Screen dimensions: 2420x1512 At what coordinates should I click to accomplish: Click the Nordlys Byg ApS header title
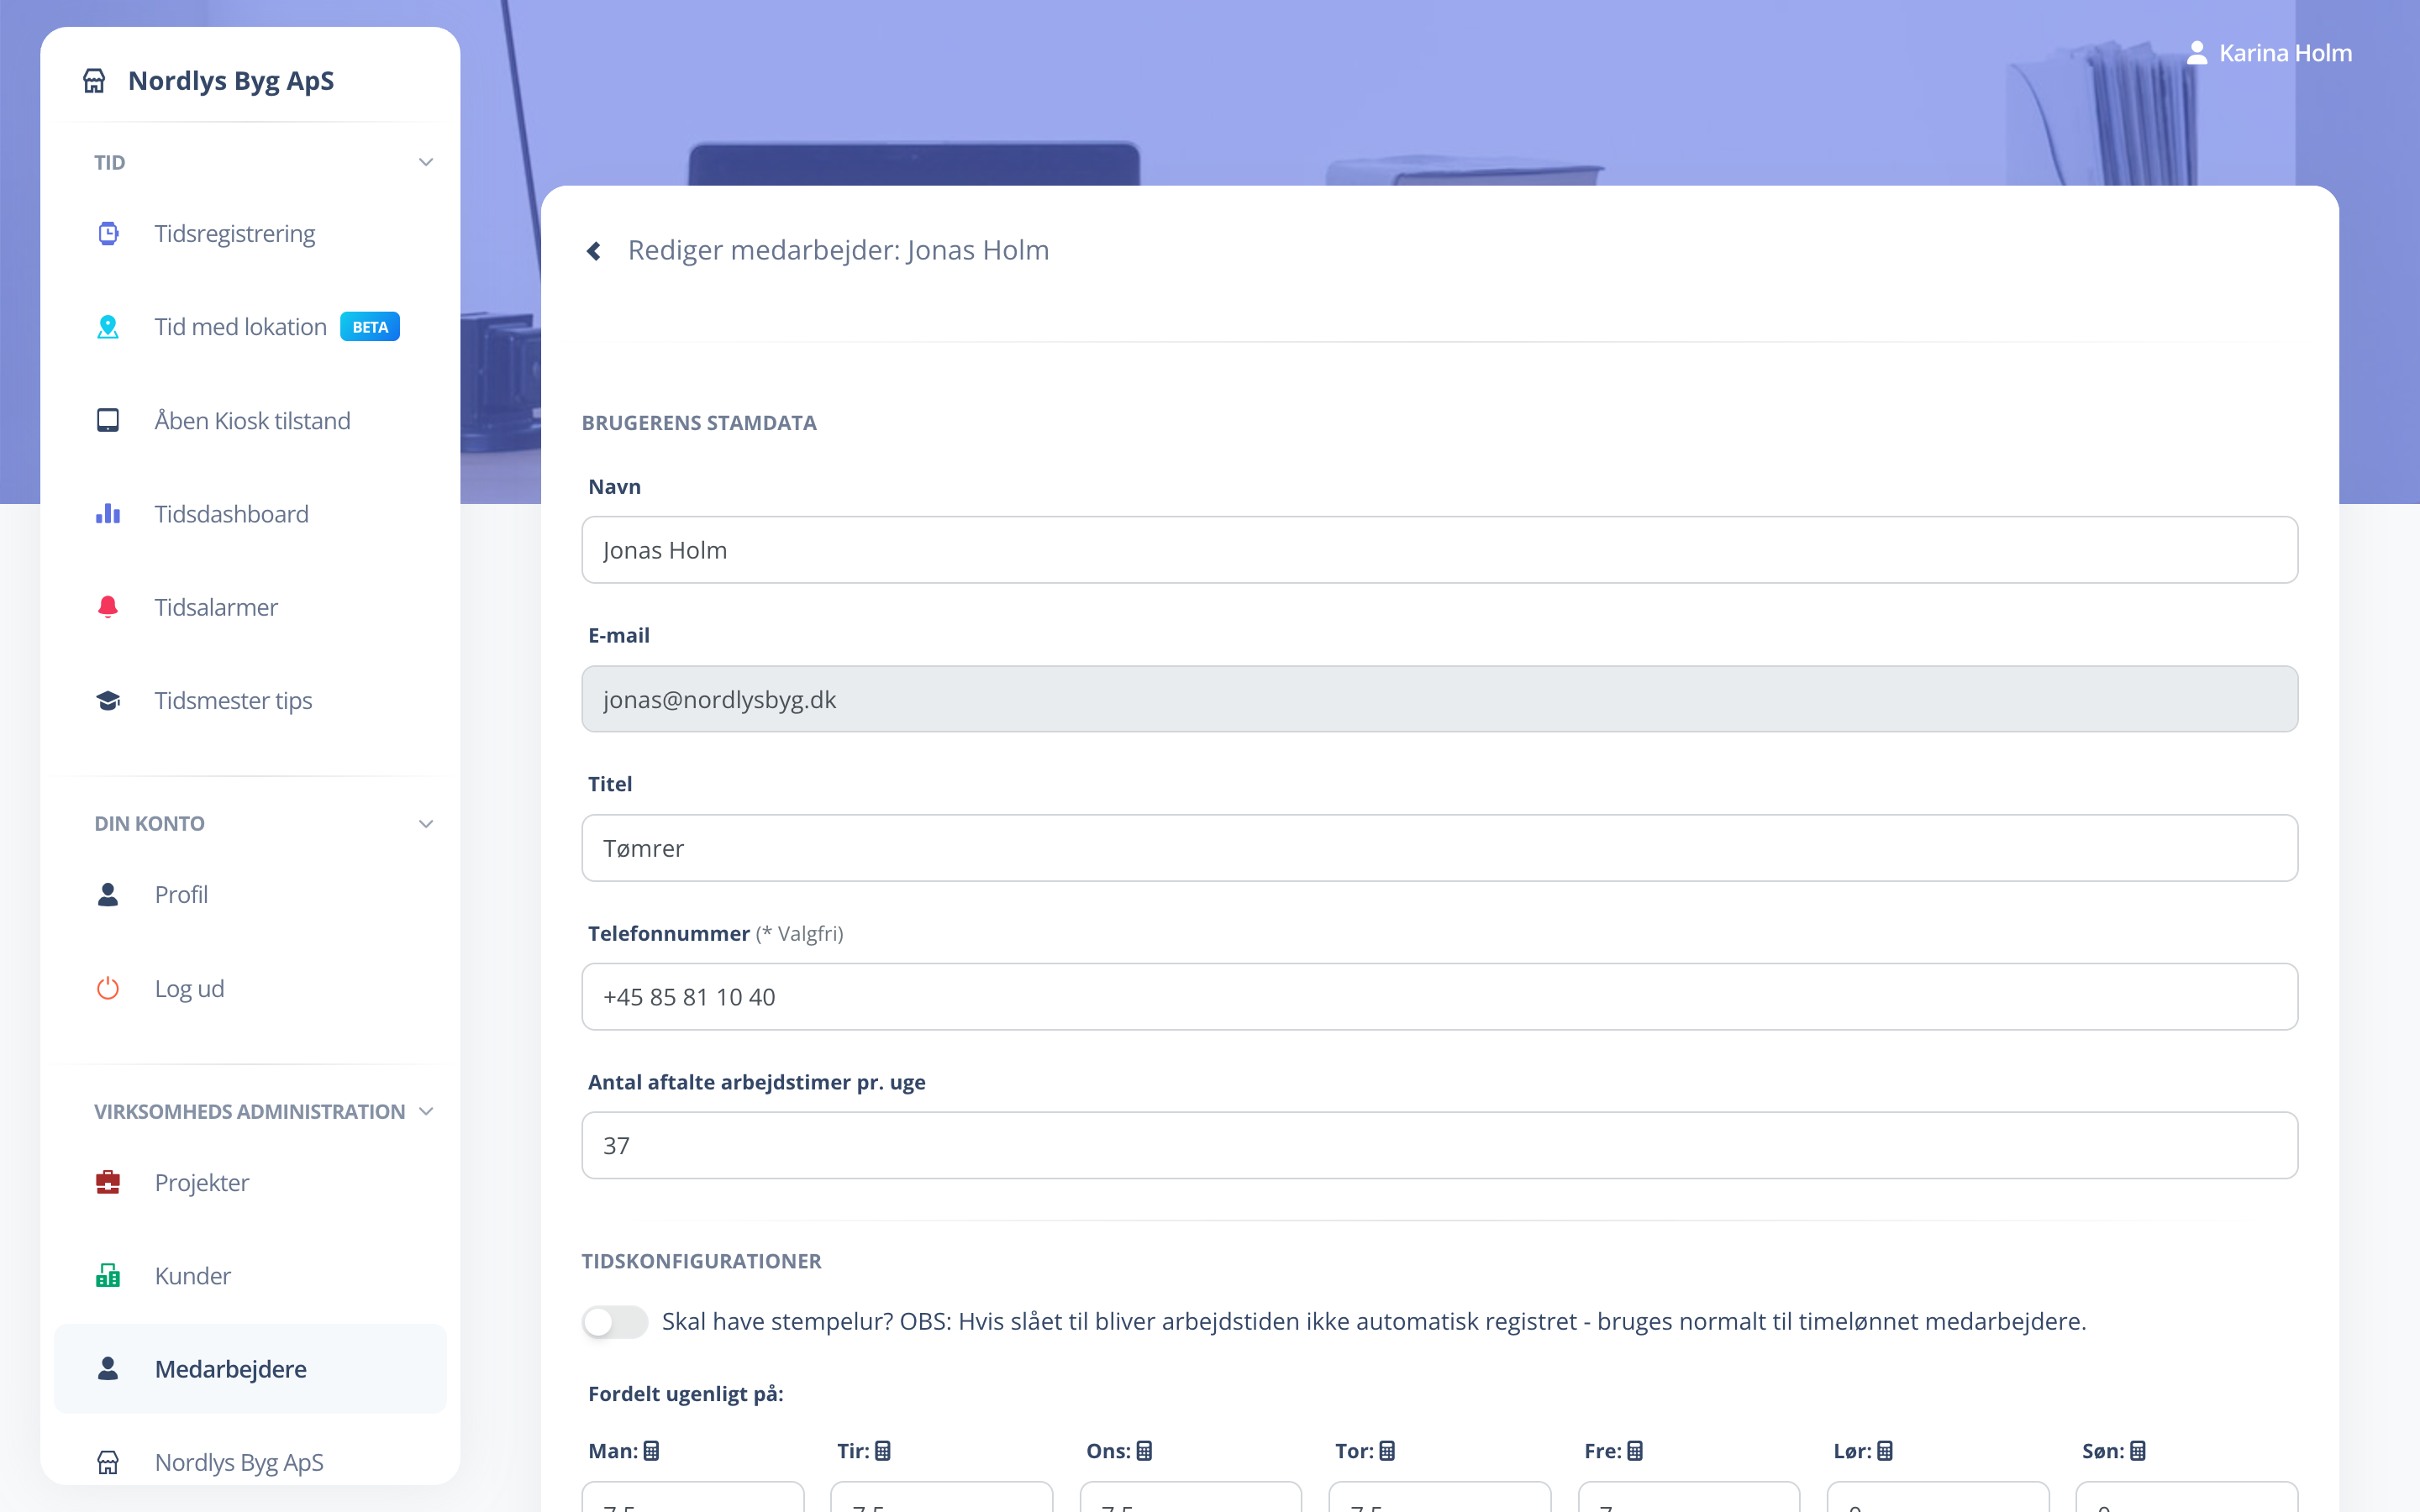coord(231,81)
